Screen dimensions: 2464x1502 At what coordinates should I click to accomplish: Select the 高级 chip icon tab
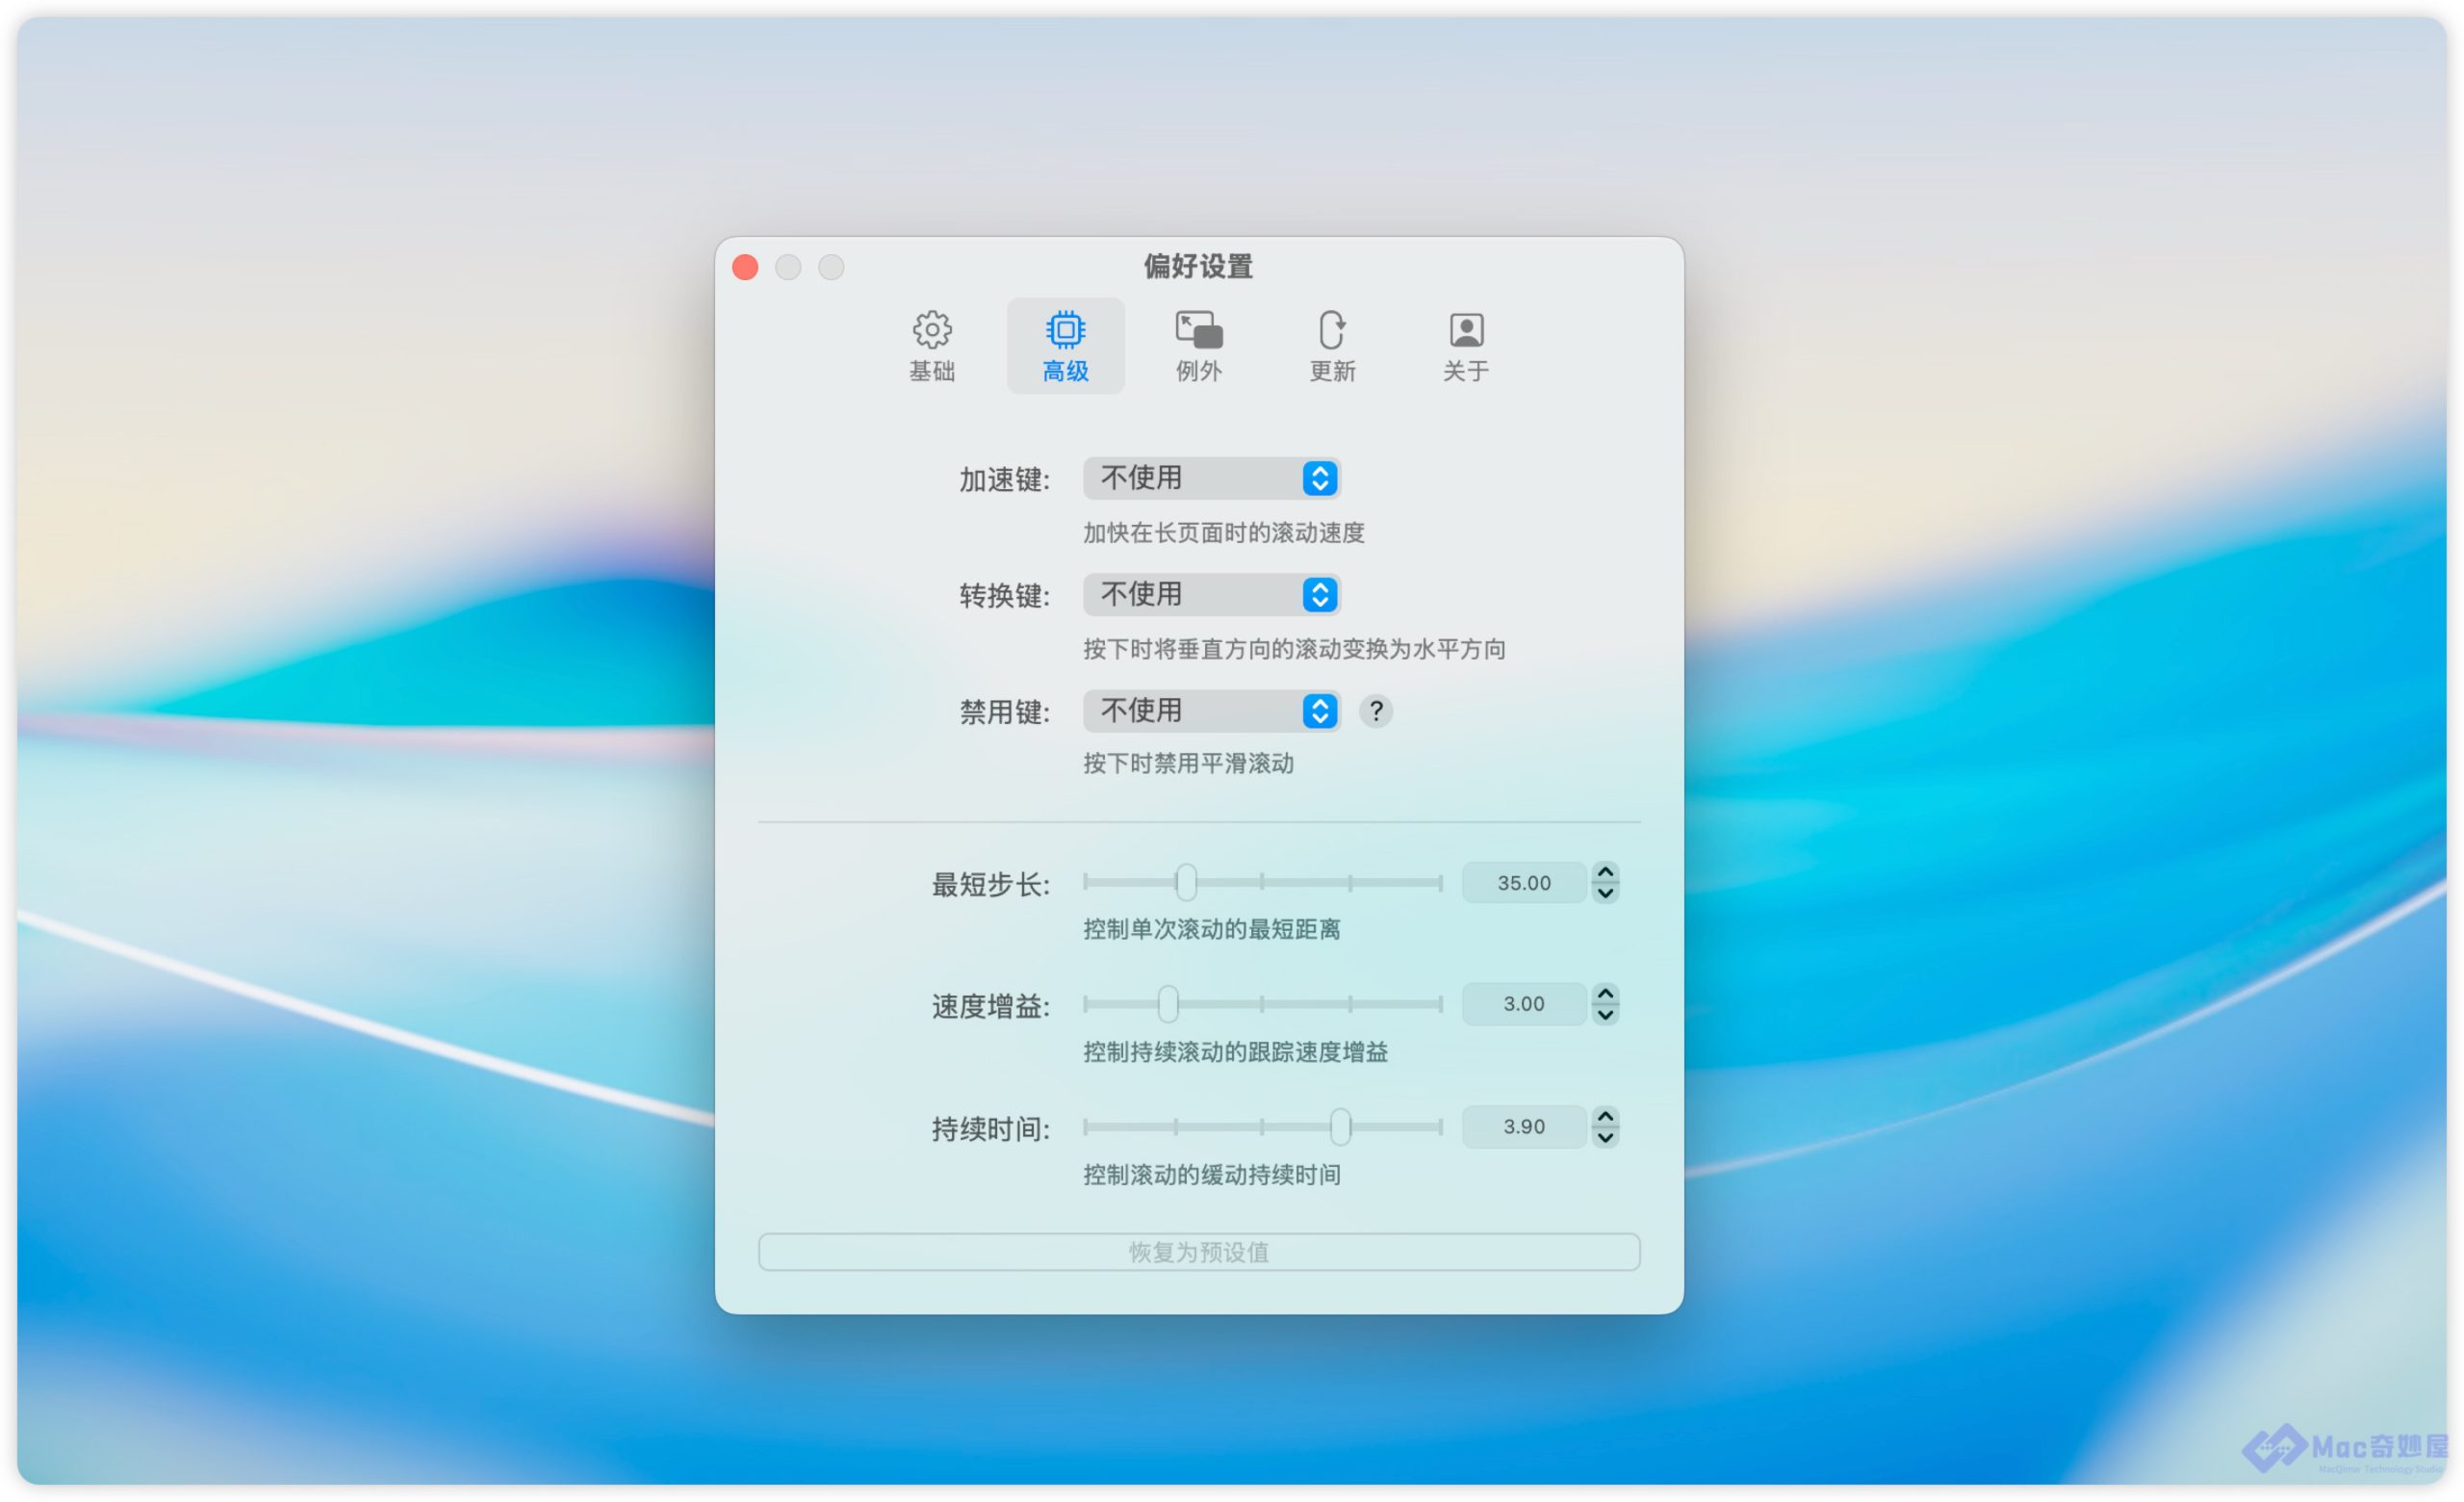pyautogui.click(x=1065, y=330)
